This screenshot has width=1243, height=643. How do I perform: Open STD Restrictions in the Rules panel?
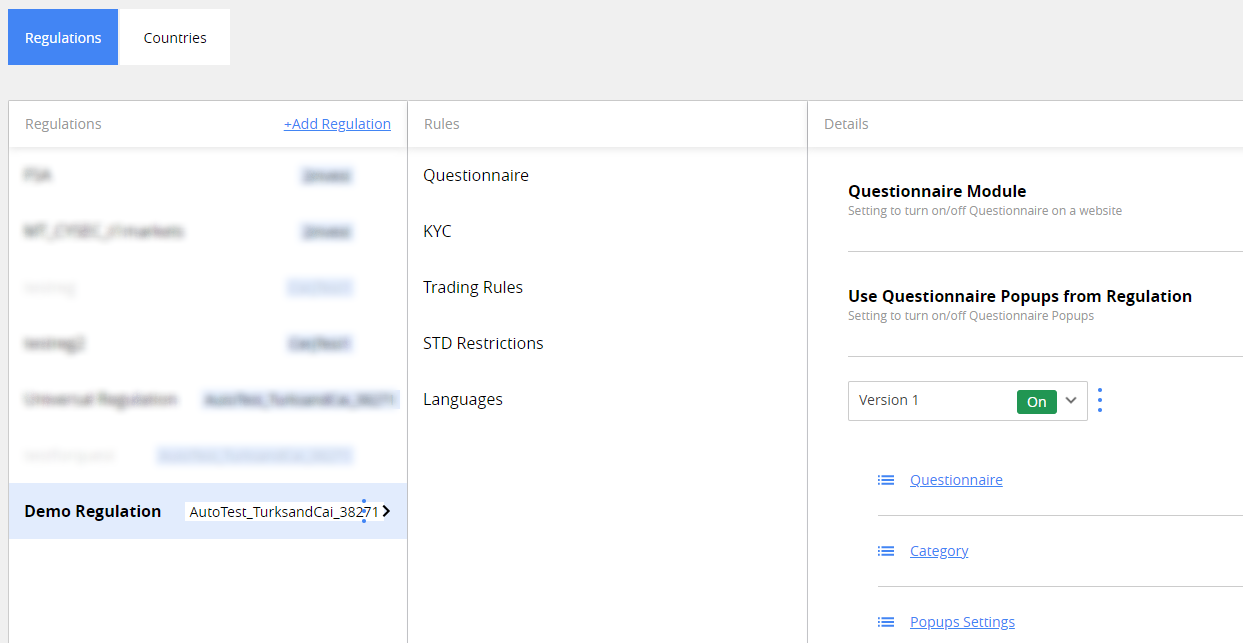tap(483, 342)
